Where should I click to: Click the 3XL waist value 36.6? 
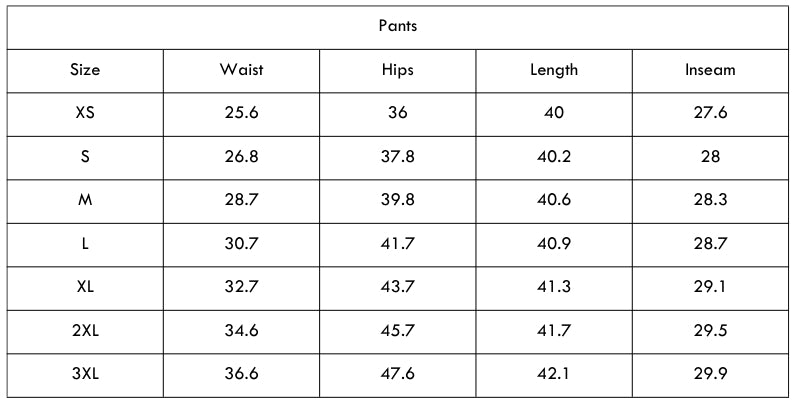[x=241, y=374]
